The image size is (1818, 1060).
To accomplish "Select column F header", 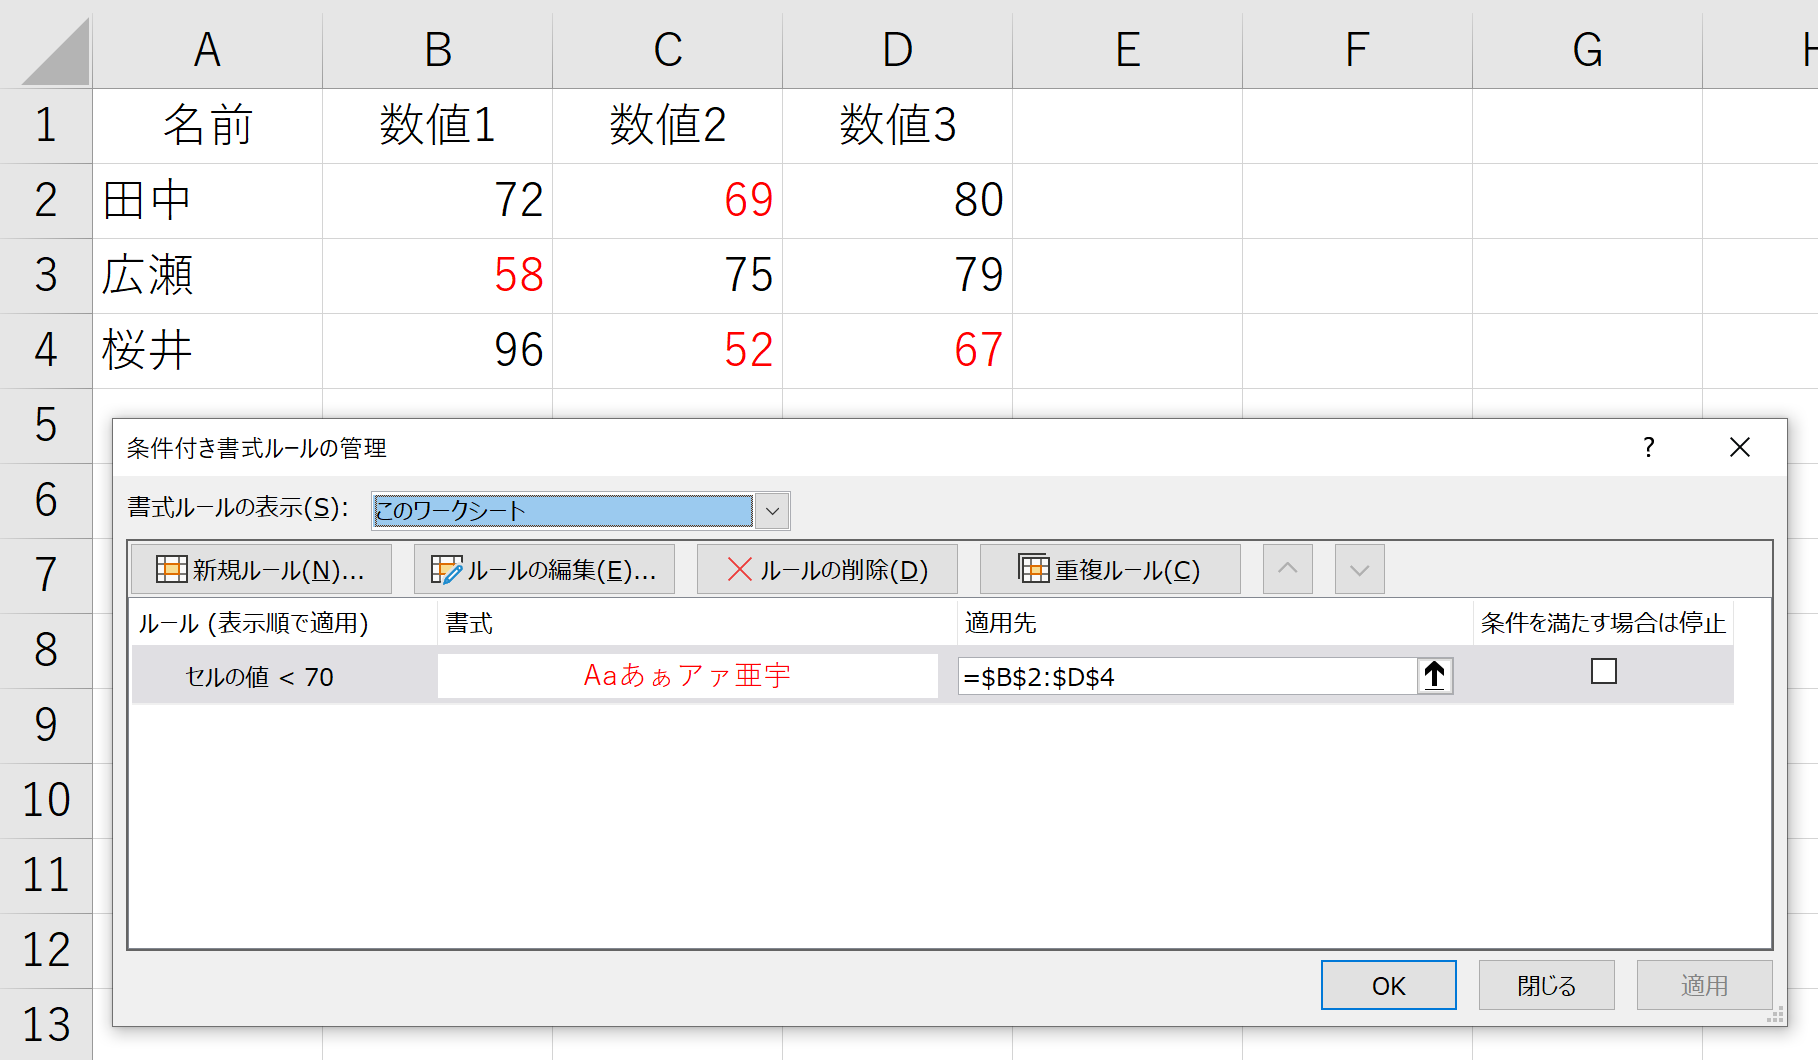I will 1358,48.
